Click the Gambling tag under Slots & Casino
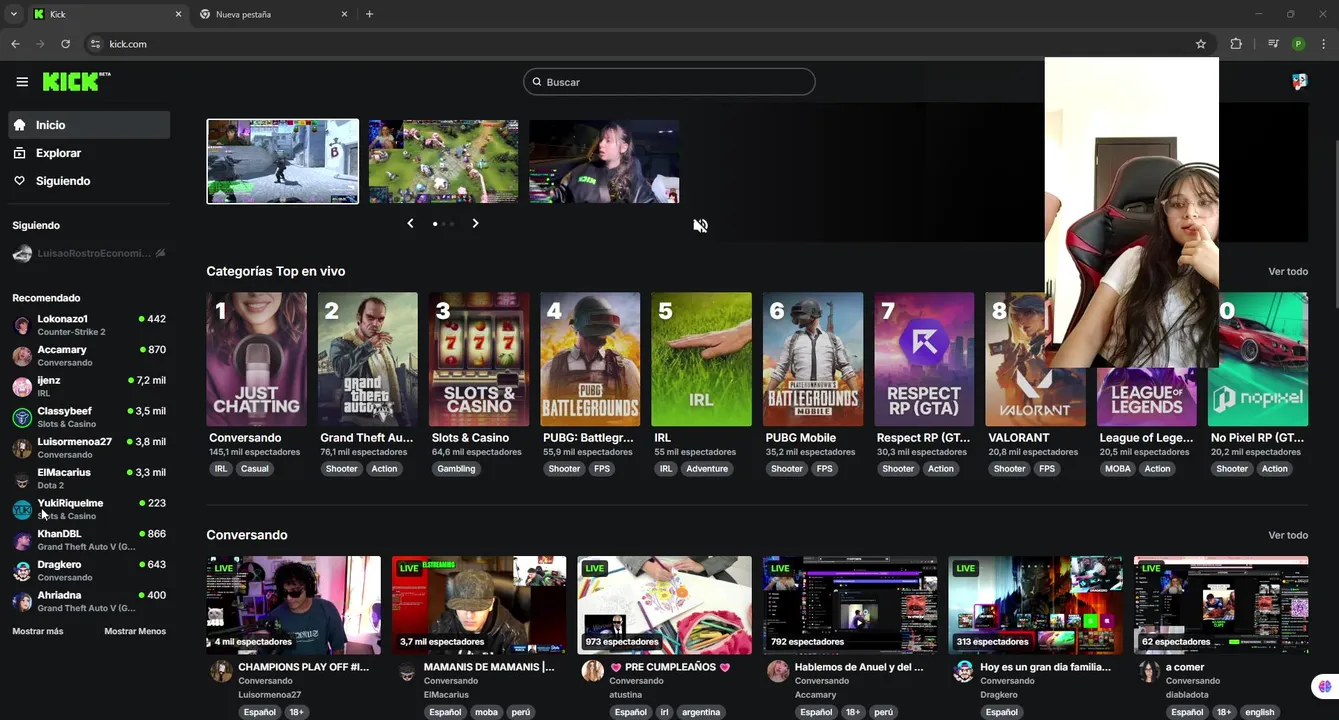 tap(456, 469)
